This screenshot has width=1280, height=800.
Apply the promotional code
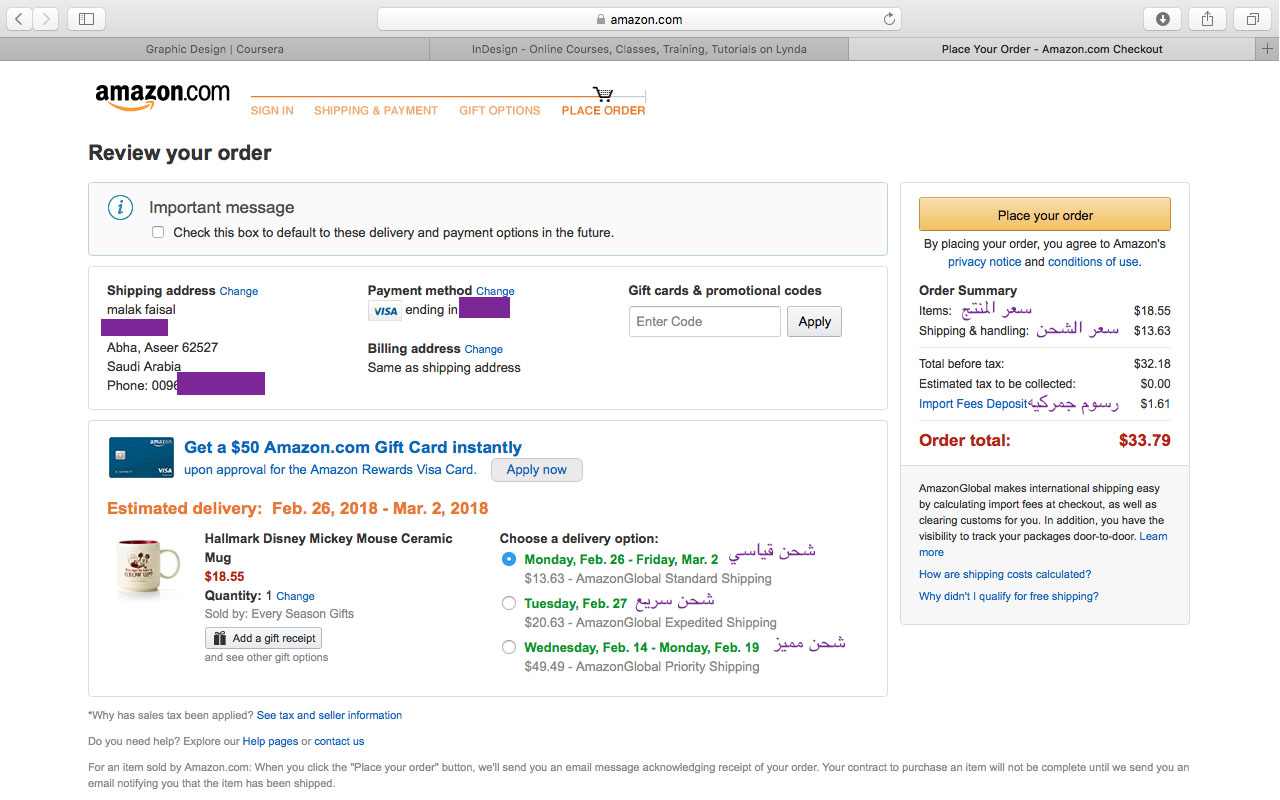(x=814, y=321)
